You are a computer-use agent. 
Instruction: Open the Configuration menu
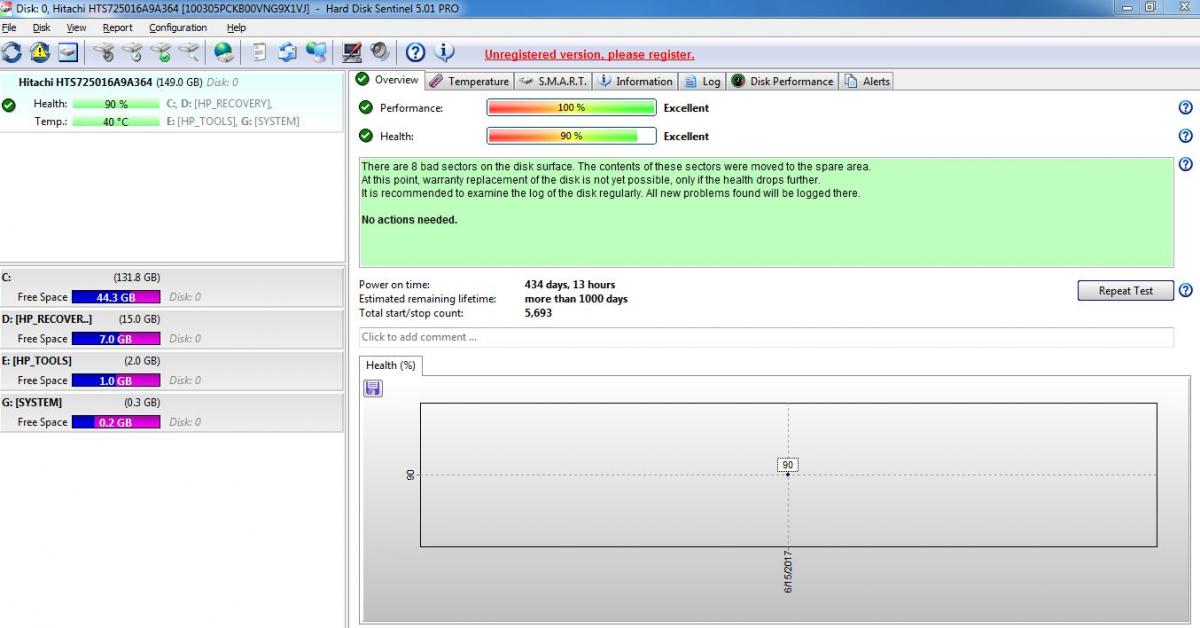pos(178,28)
